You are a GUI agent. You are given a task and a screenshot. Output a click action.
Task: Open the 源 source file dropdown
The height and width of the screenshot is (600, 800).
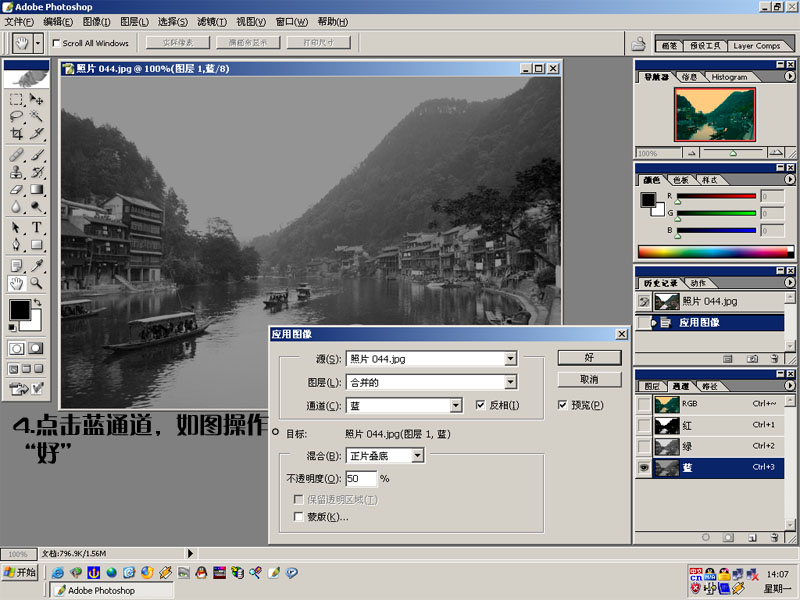[510, 358]
